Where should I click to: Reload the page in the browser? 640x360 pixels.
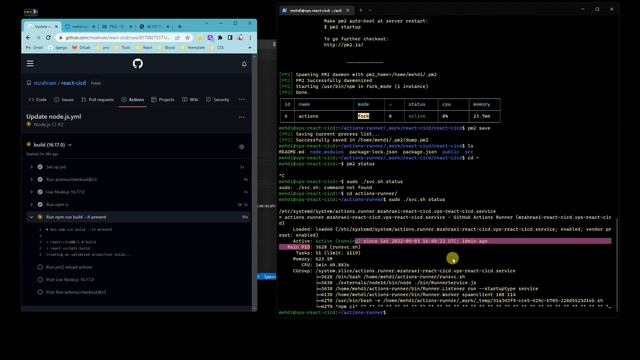tap(48, 38)
